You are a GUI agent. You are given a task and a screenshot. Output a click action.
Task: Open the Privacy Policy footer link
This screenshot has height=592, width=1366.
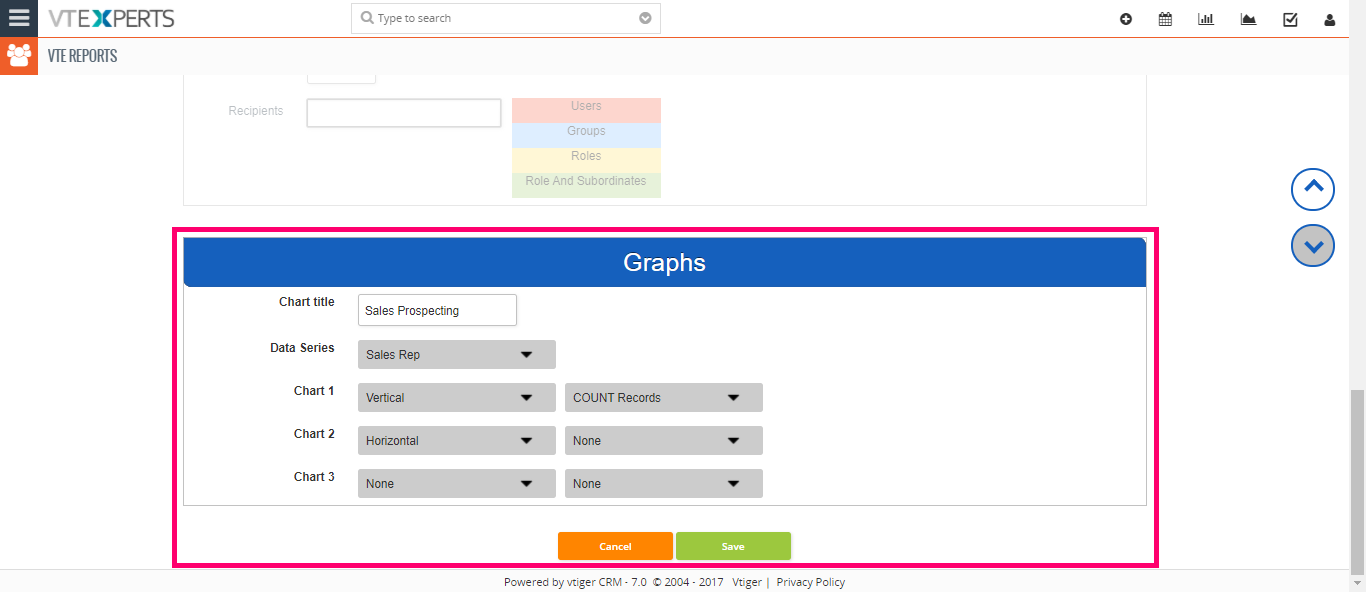tap(811, 582)
